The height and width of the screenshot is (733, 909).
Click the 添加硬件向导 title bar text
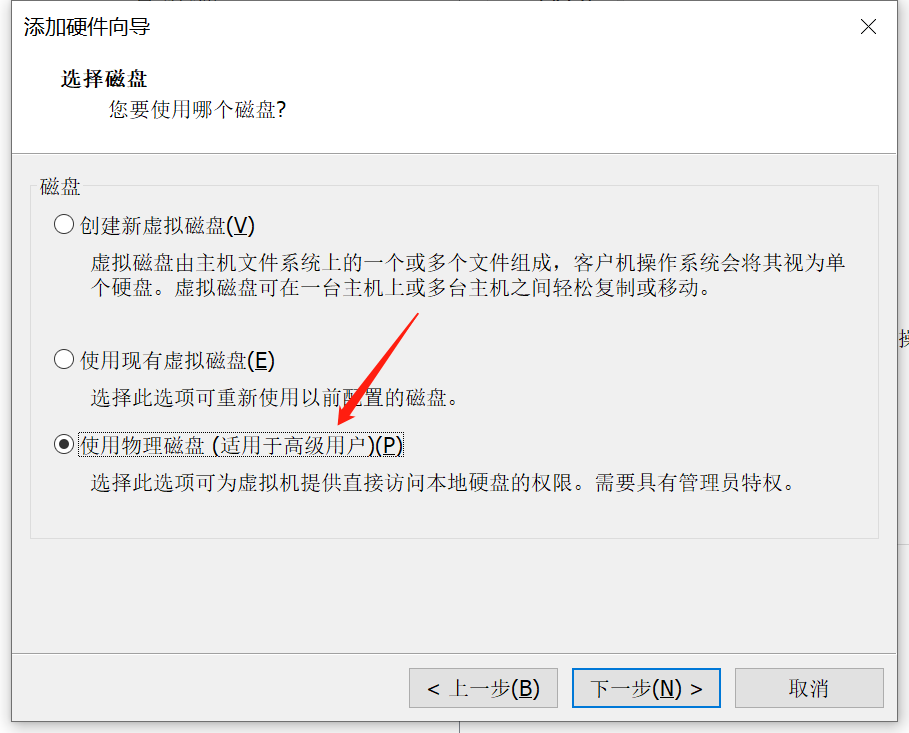click(87, 27)
